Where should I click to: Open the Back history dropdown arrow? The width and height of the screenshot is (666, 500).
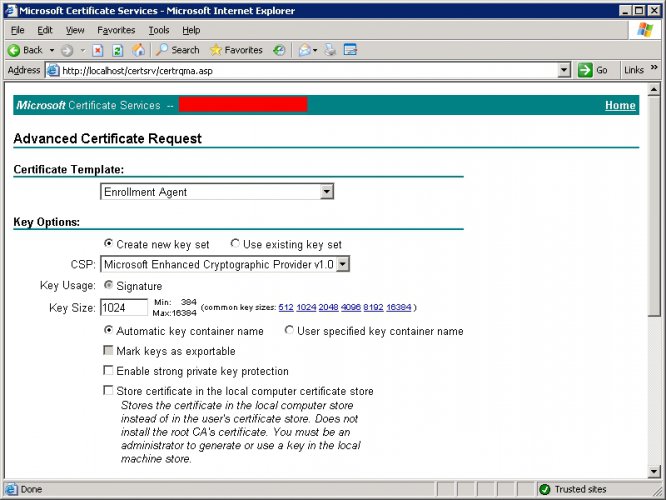52,50
